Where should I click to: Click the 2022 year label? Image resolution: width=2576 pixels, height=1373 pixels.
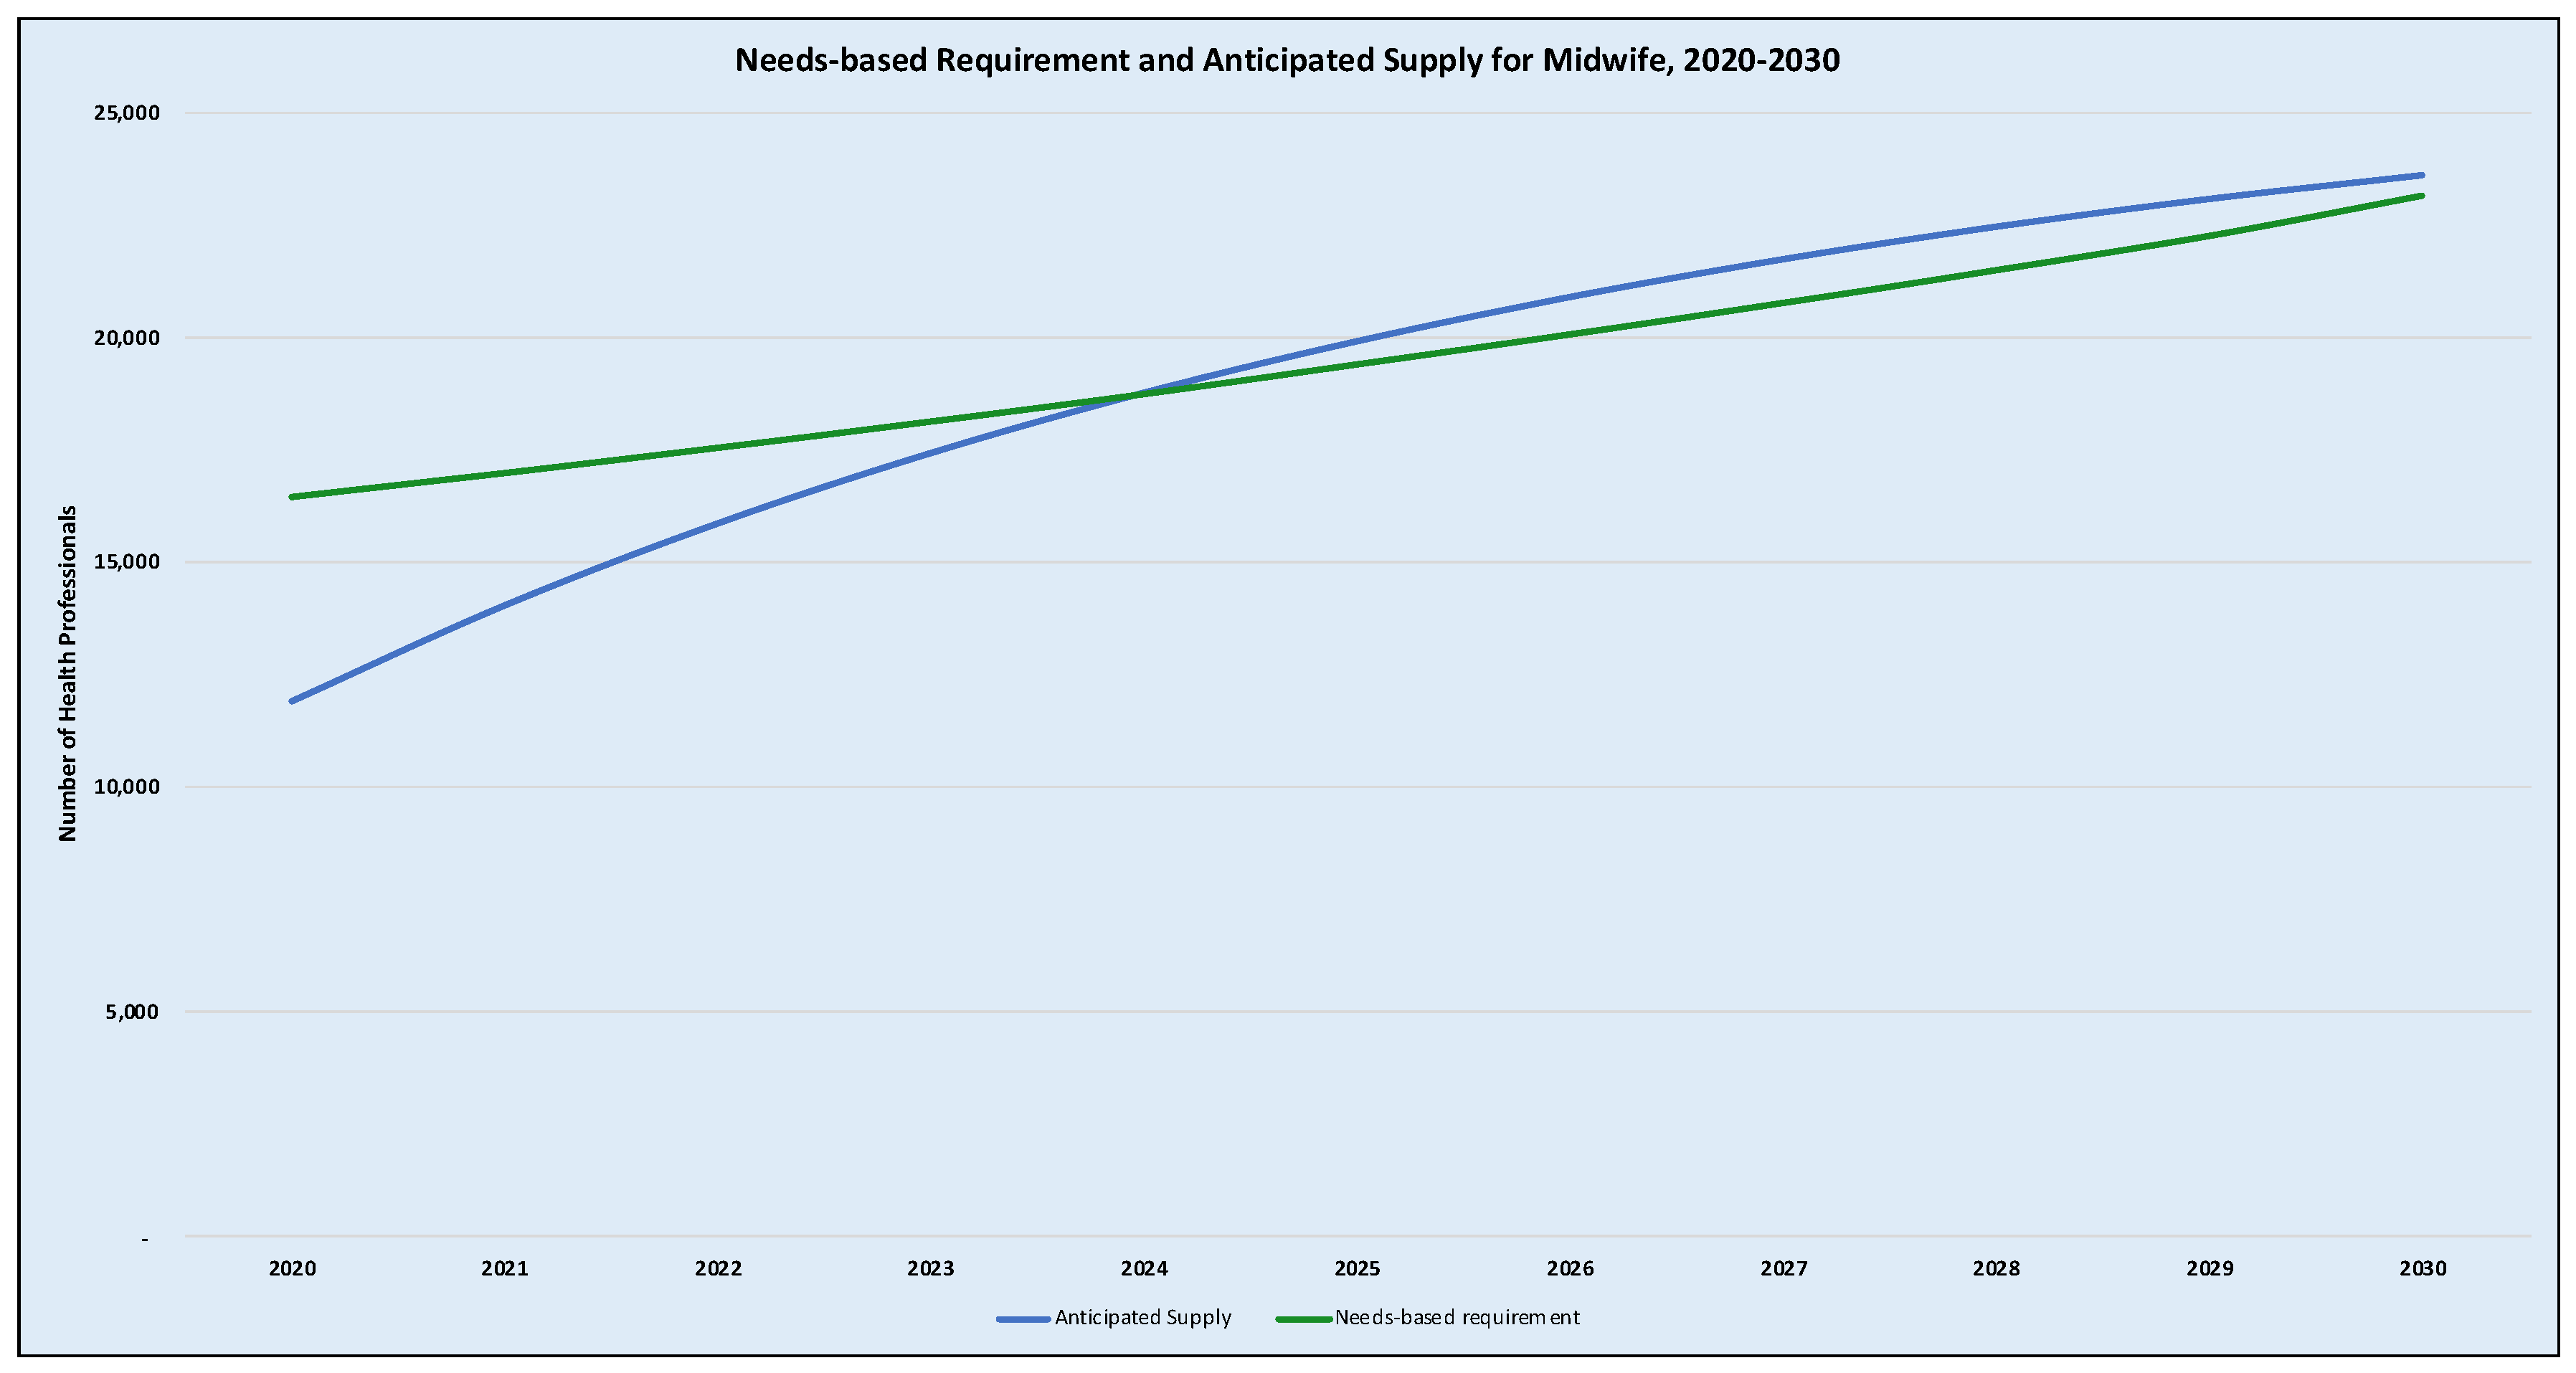[718, 1269]
